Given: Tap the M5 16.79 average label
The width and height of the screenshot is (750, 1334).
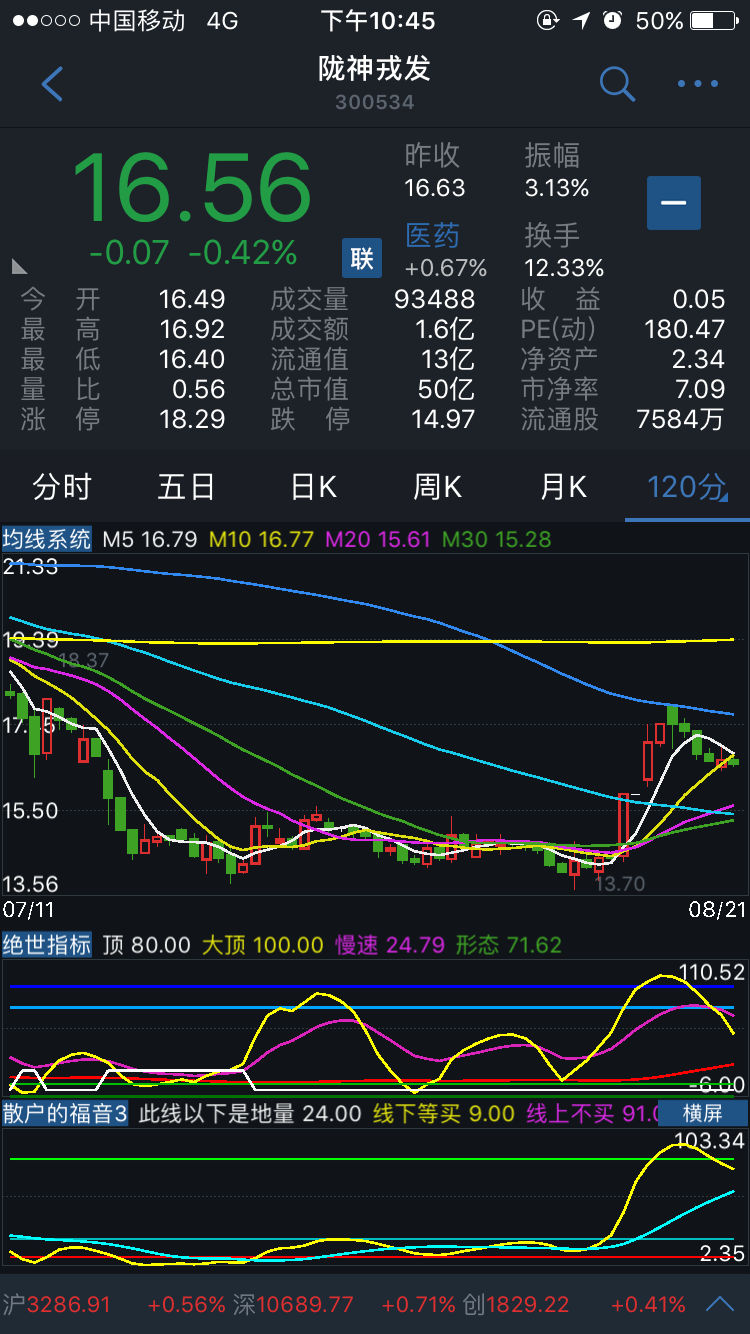Looking at the screenshot, I should tap(149, 539).
